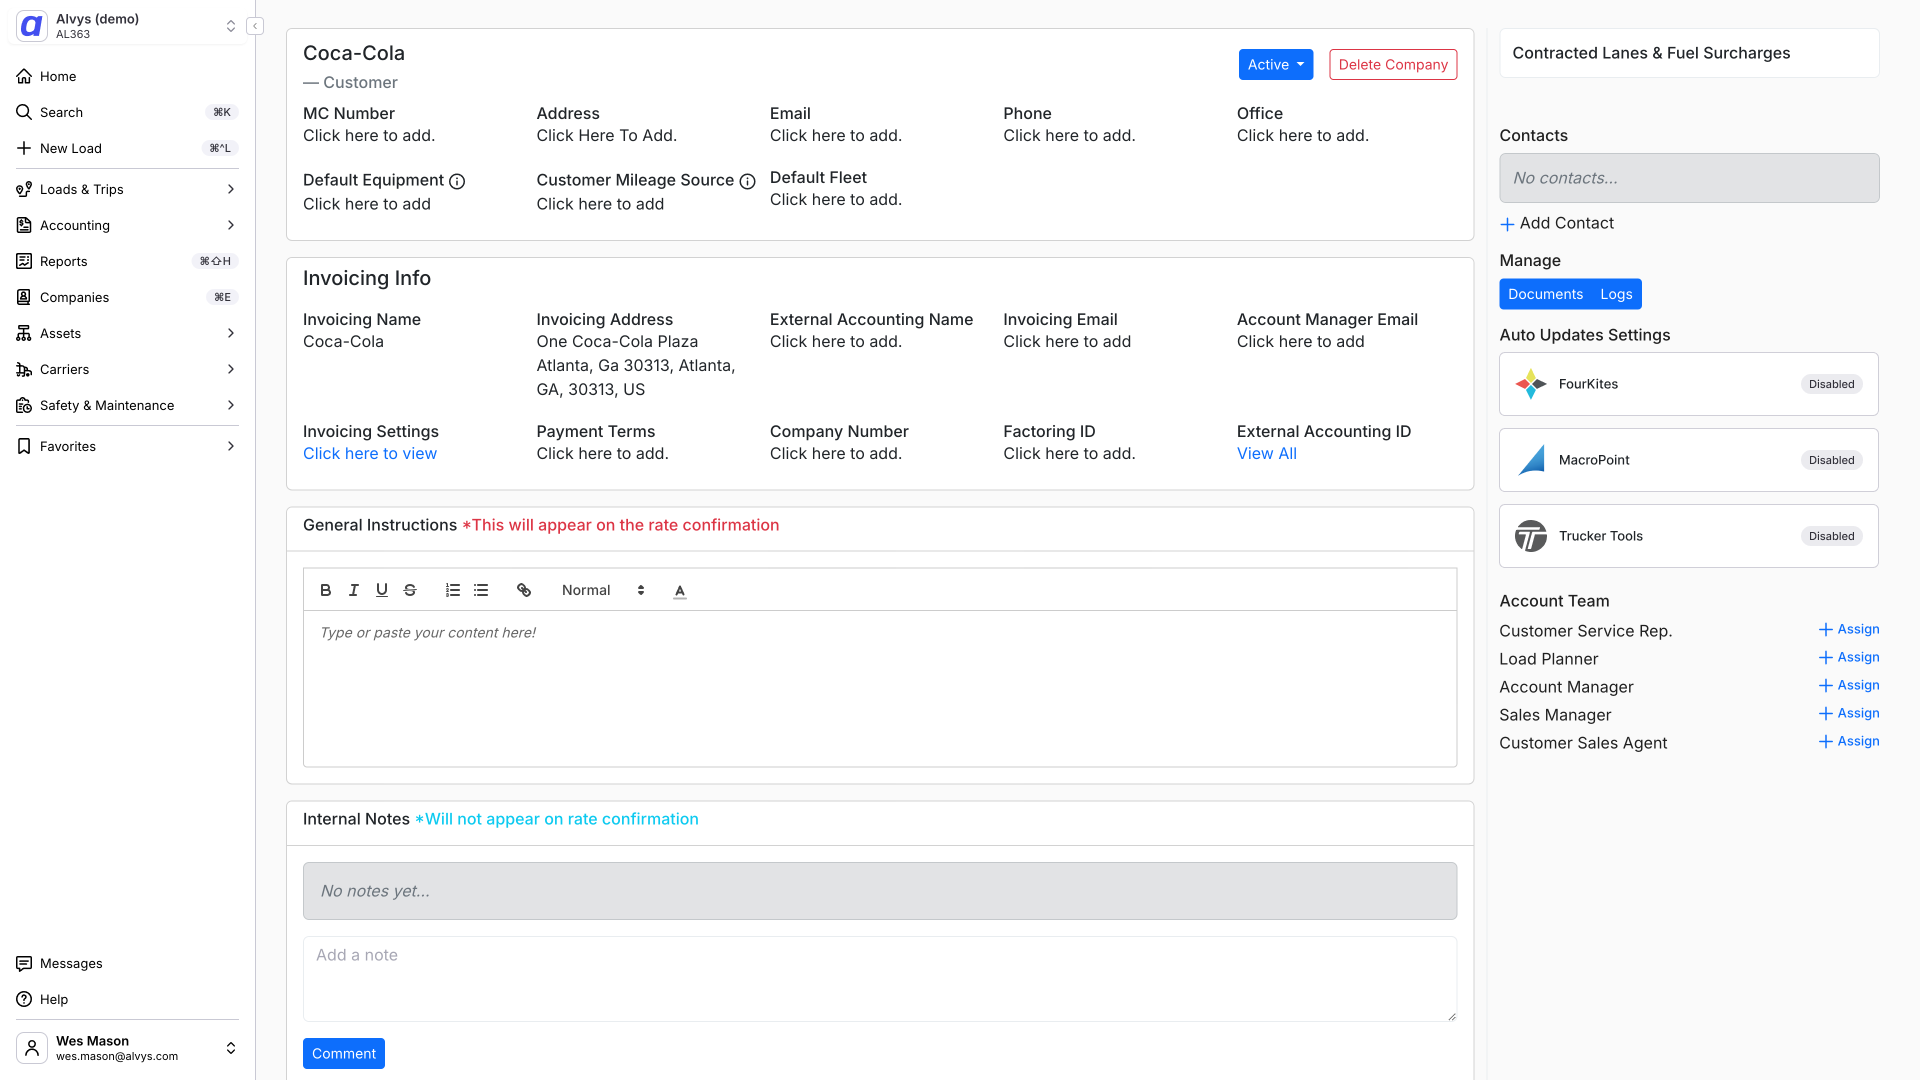The height and width of the screenshot is (1080, 1920).
Task: Expand the Accounting menu
Action: click(x=127, y=225)
